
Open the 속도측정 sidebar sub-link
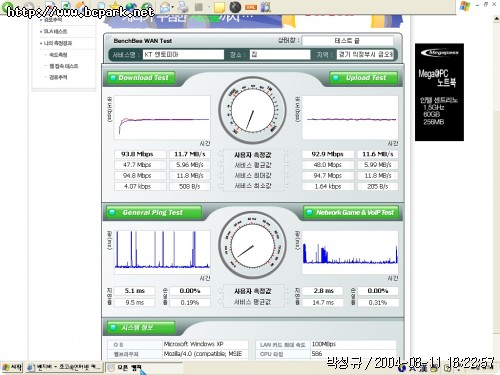click(x=58, y=55)
